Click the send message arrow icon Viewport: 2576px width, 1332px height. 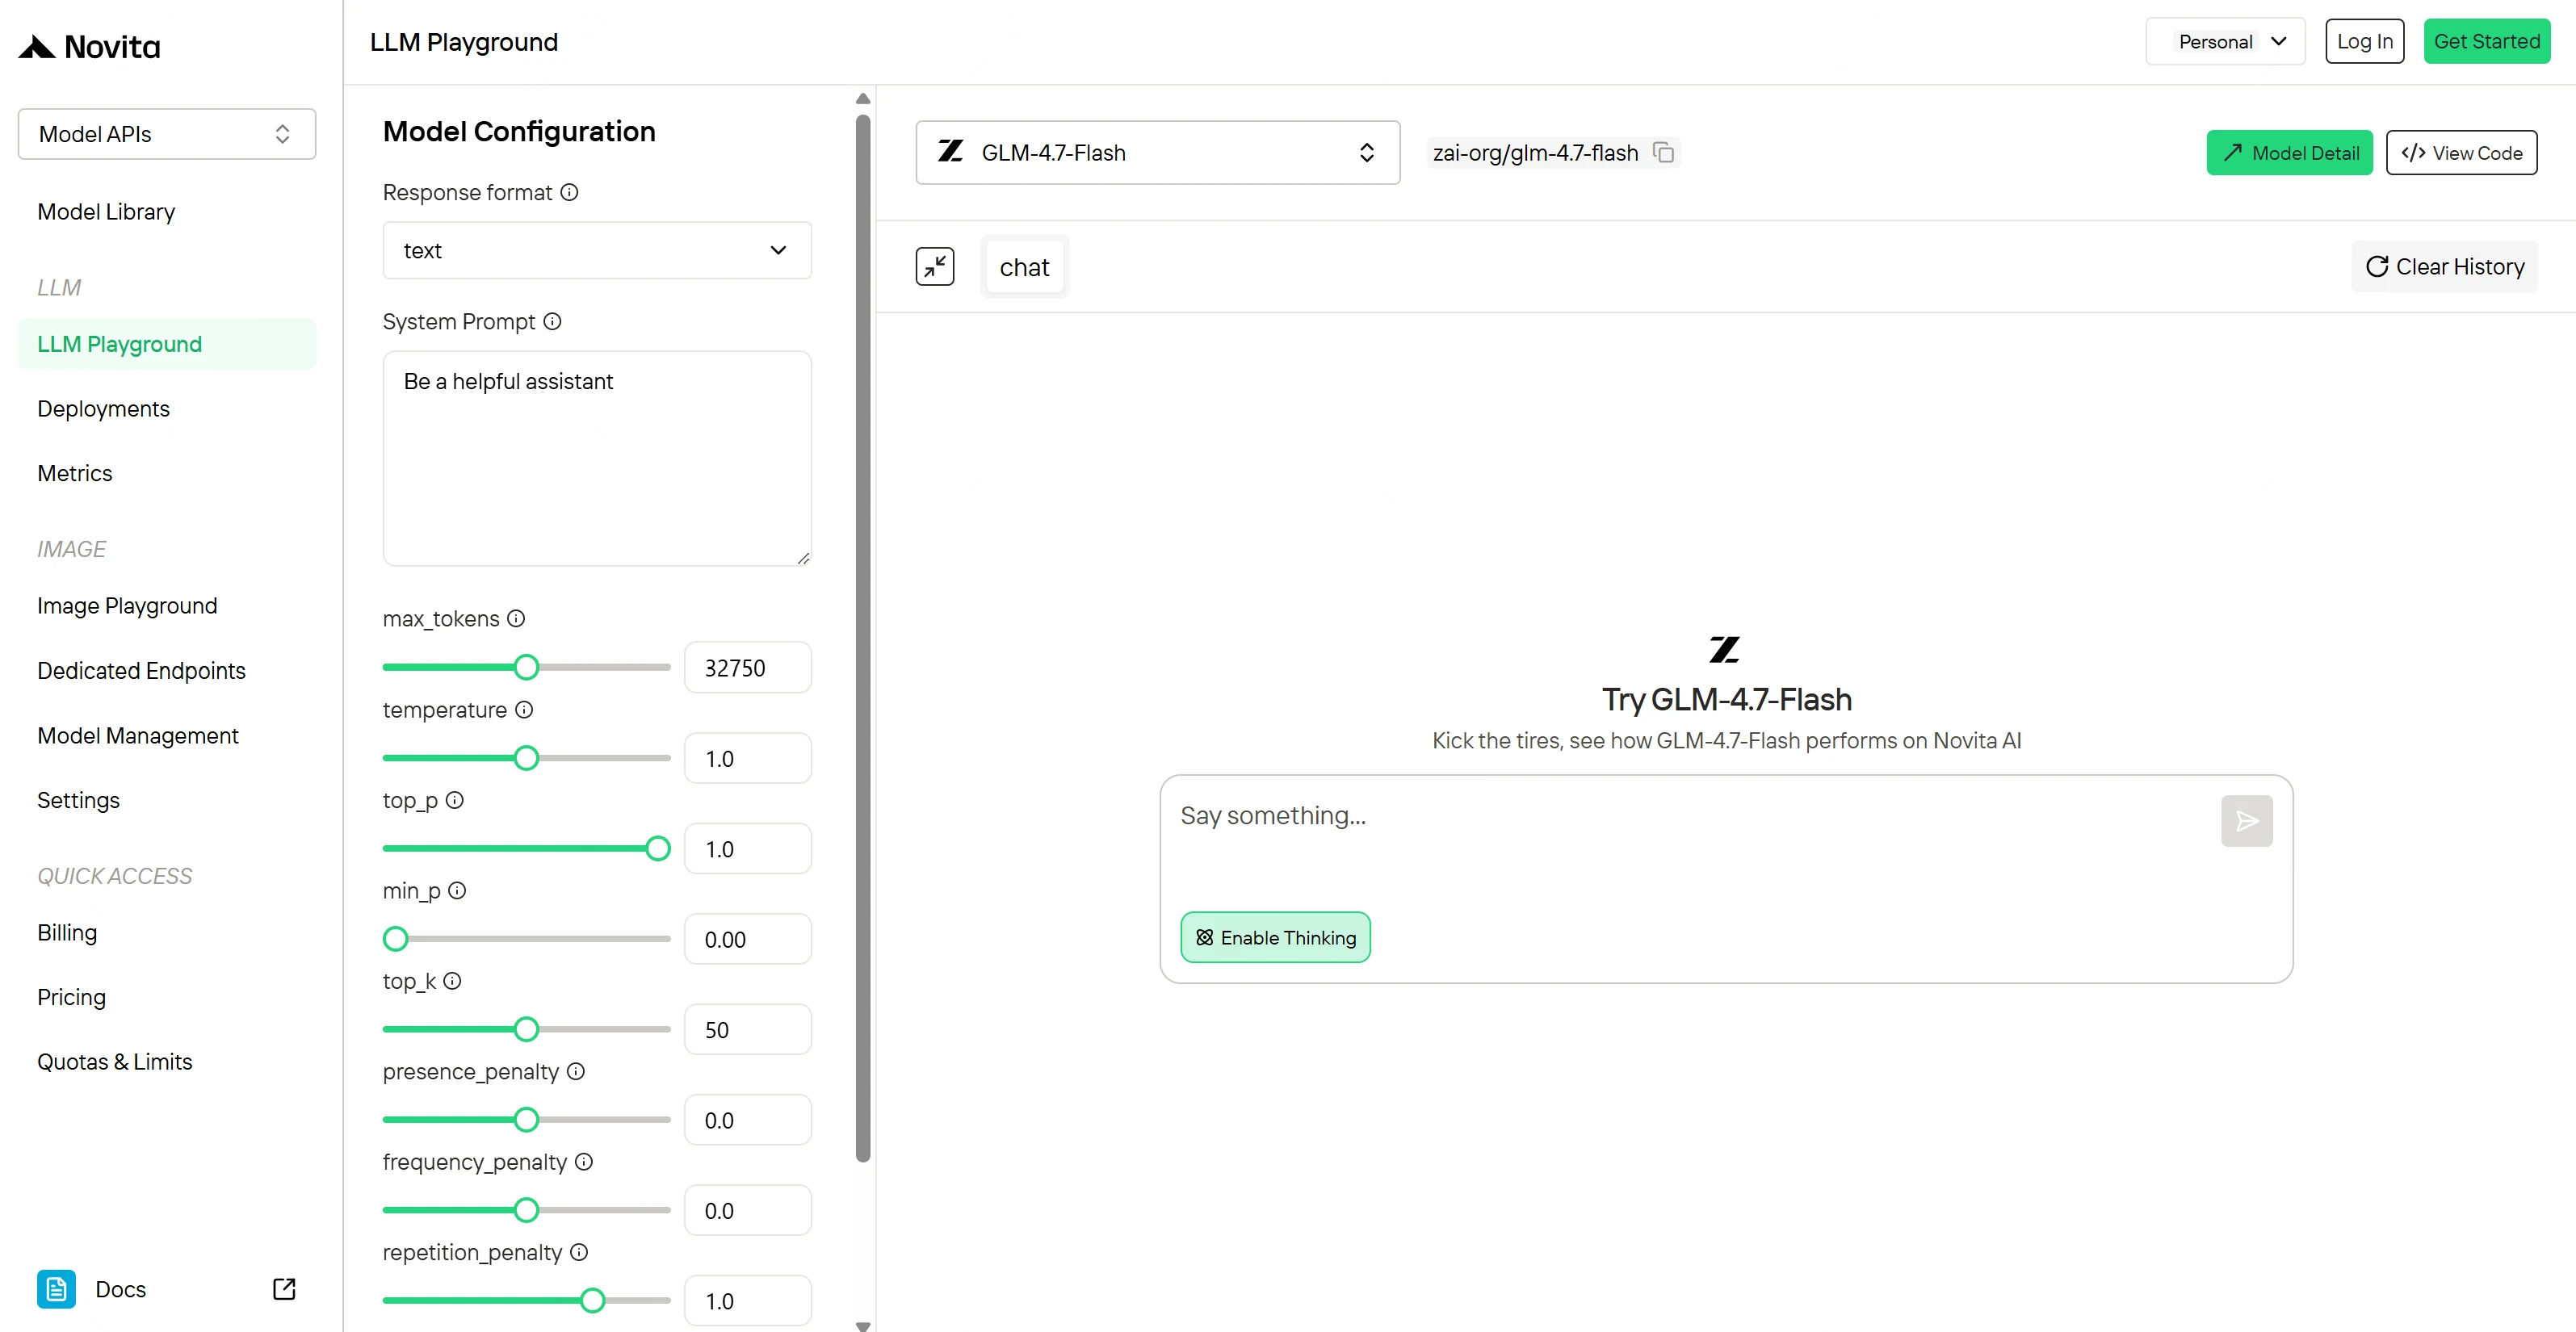click(2246, 821)
